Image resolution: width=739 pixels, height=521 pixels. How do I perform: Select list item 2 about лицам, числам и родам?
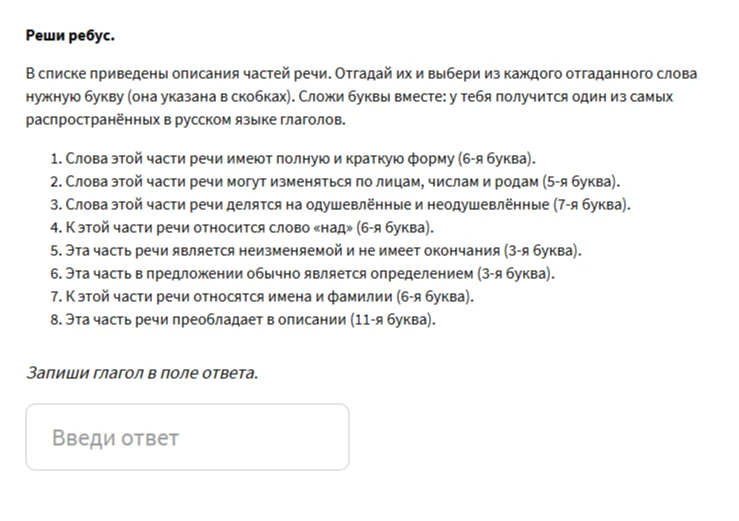click(x=335, y=182)
